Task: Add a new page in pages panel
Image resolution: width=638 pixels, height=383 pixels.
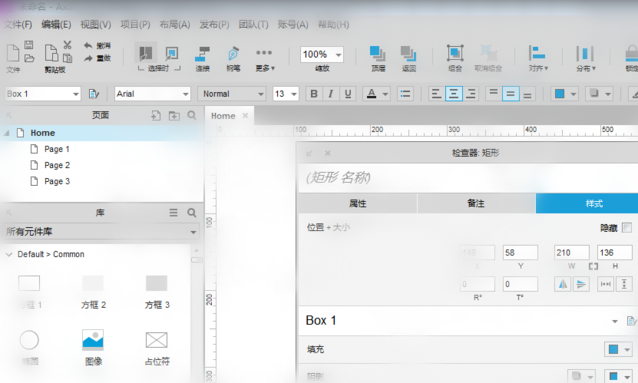Action: tap(156, 116)
